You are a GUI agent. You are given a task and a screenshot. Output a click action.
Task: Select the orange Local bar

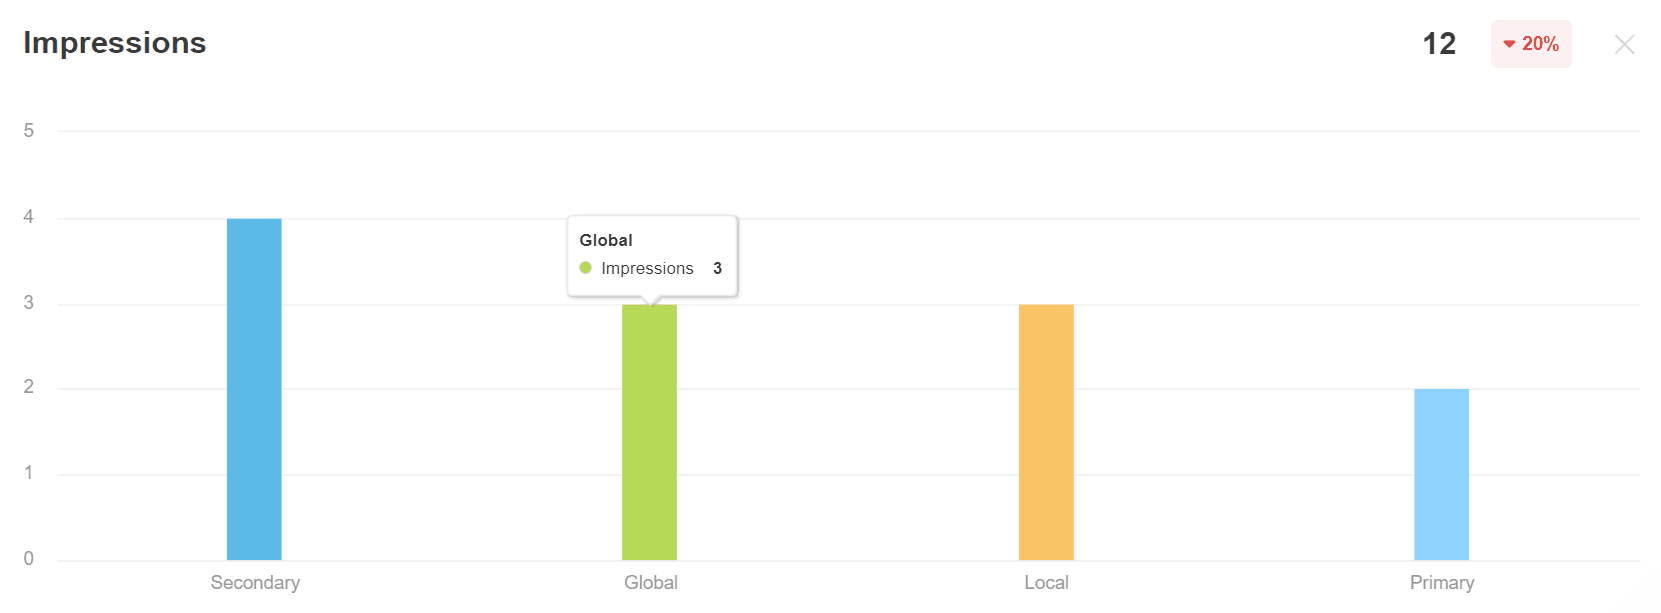pyautogui.click(x=1046, y=432)
